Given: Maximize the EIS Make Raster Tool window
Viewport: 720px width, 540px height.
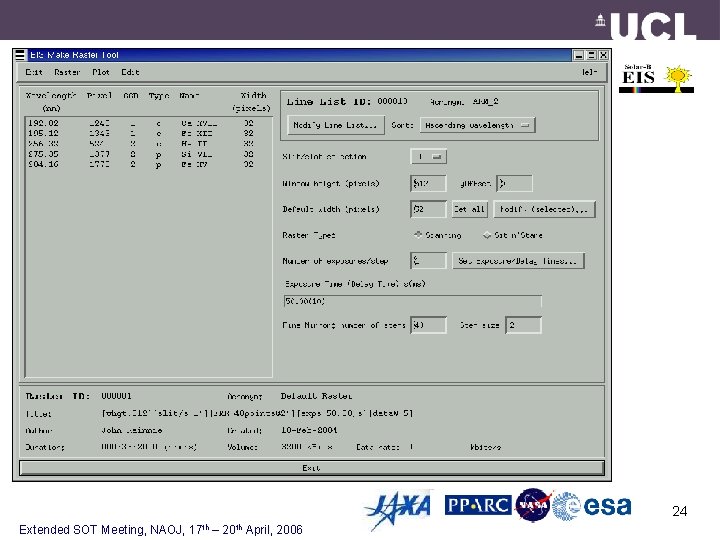Looking at the screenshot, I should coord(591,55).
